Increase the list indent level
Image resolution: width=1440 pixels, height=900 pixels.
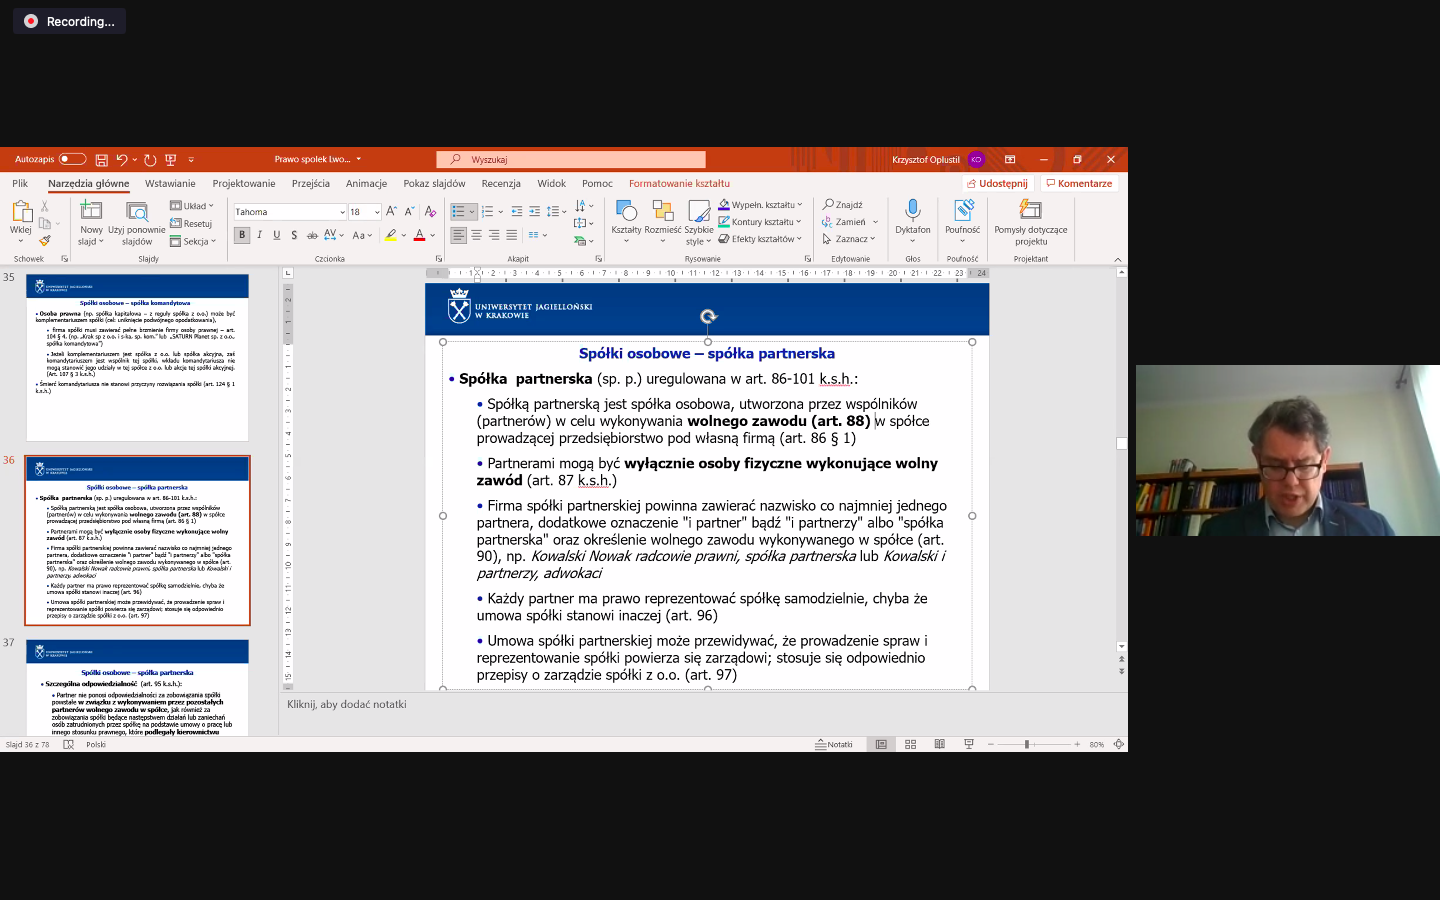click(535, 211)
